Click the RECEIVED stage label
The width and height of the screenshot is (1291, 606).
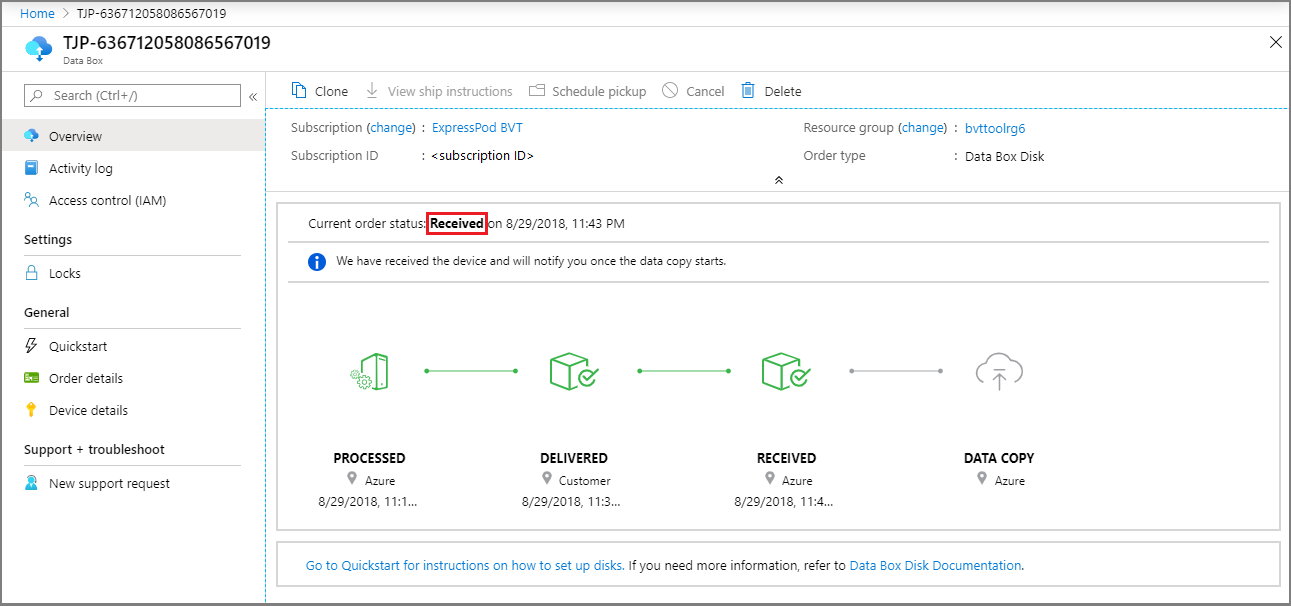(786, 458)
